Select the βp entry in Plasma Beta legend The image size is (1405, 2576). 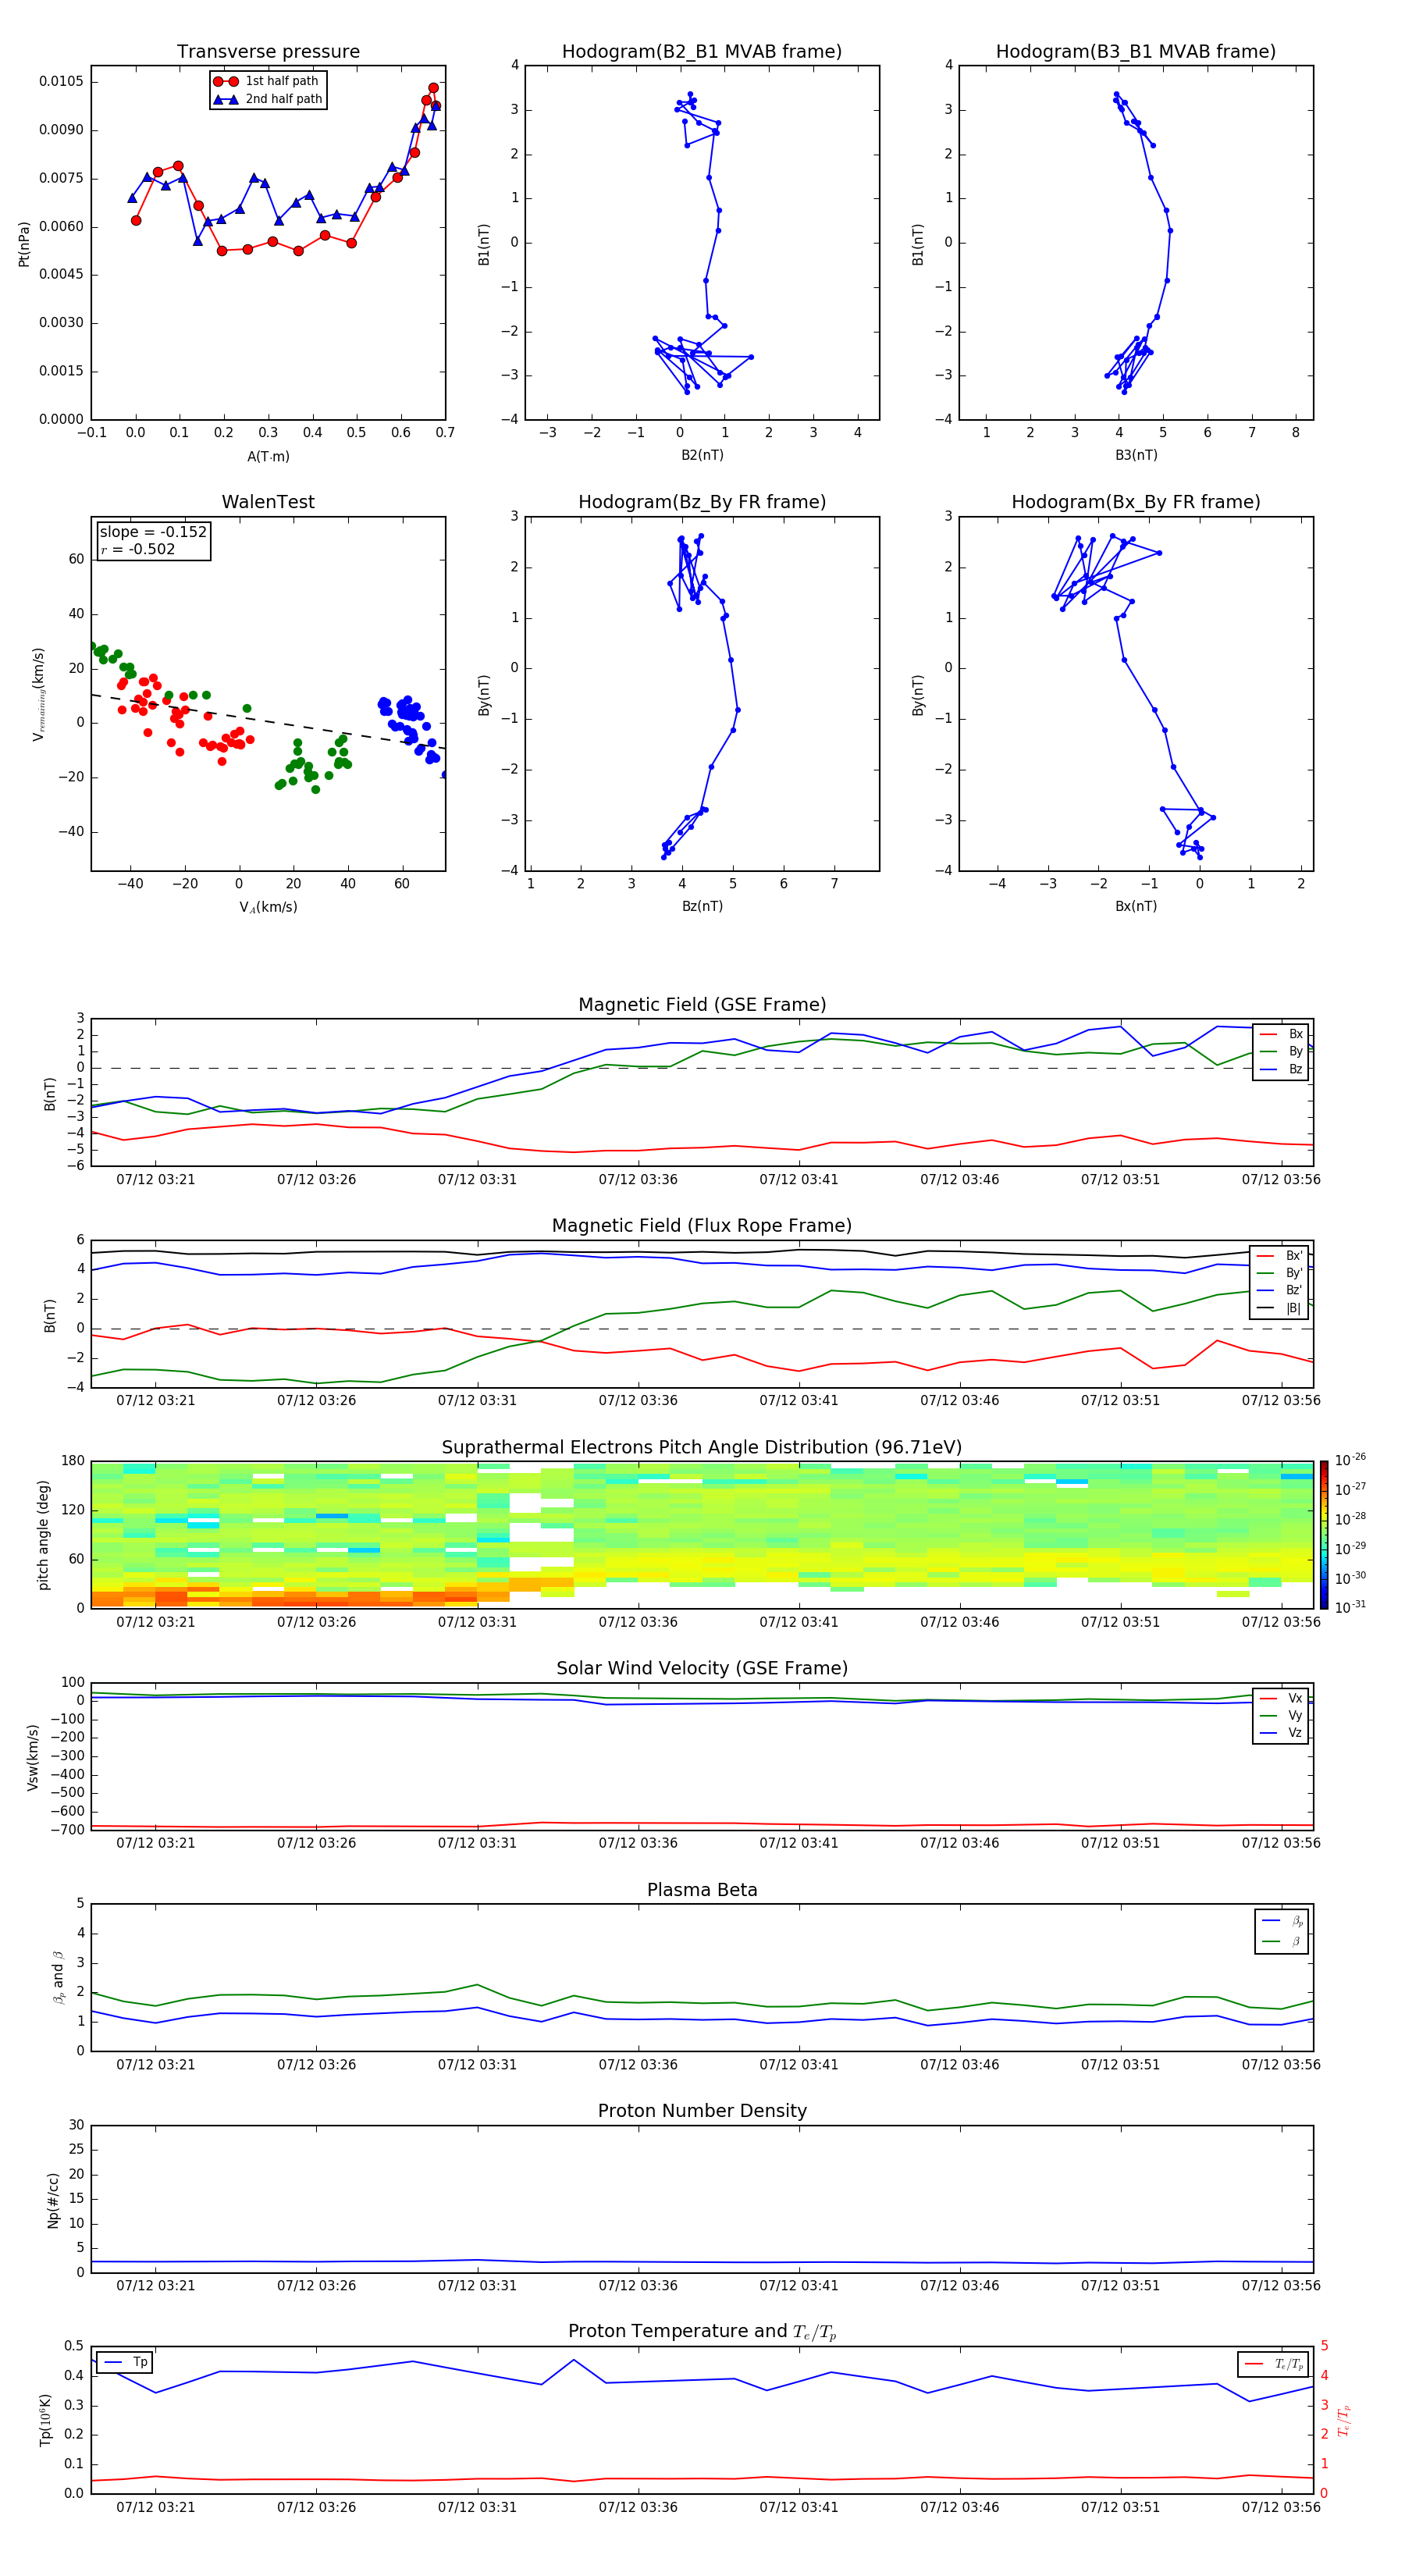tap(1282, 1921)
